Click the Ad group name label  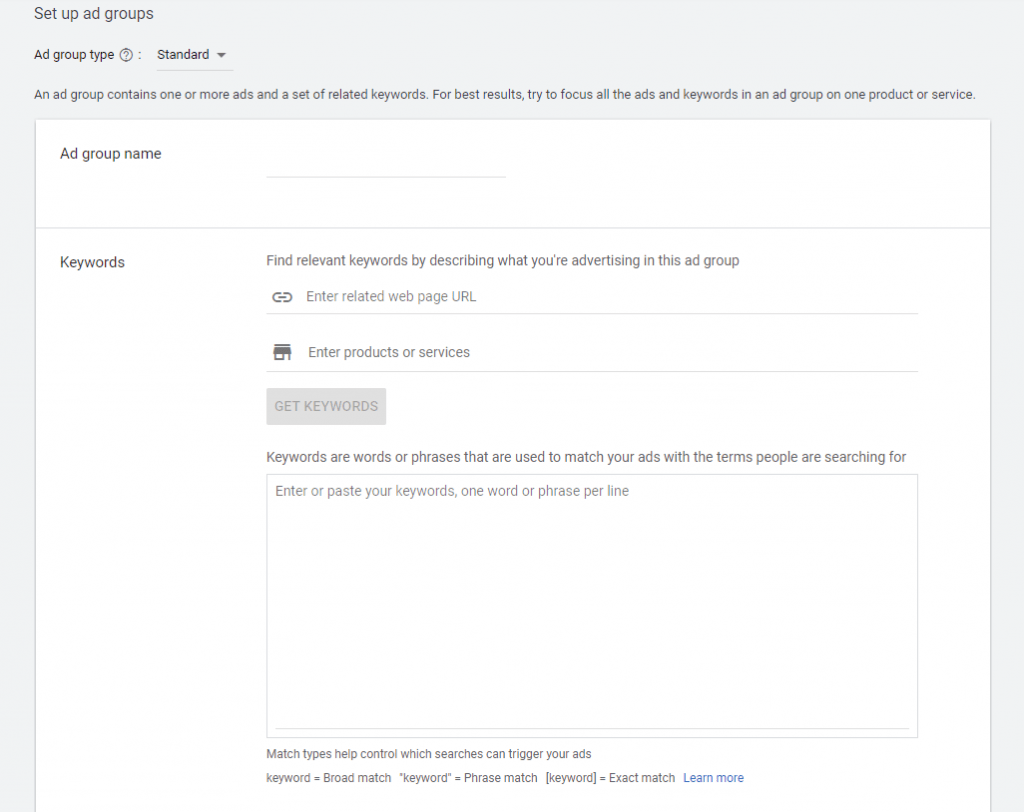click(111, 154)
